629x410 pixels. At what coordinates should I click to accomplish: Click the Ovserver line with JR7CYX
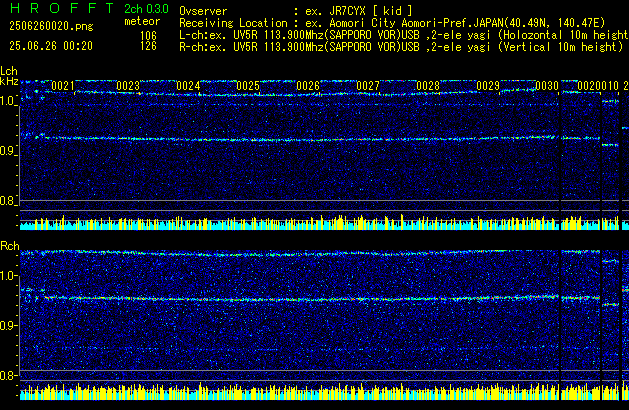tap(296, 11)
